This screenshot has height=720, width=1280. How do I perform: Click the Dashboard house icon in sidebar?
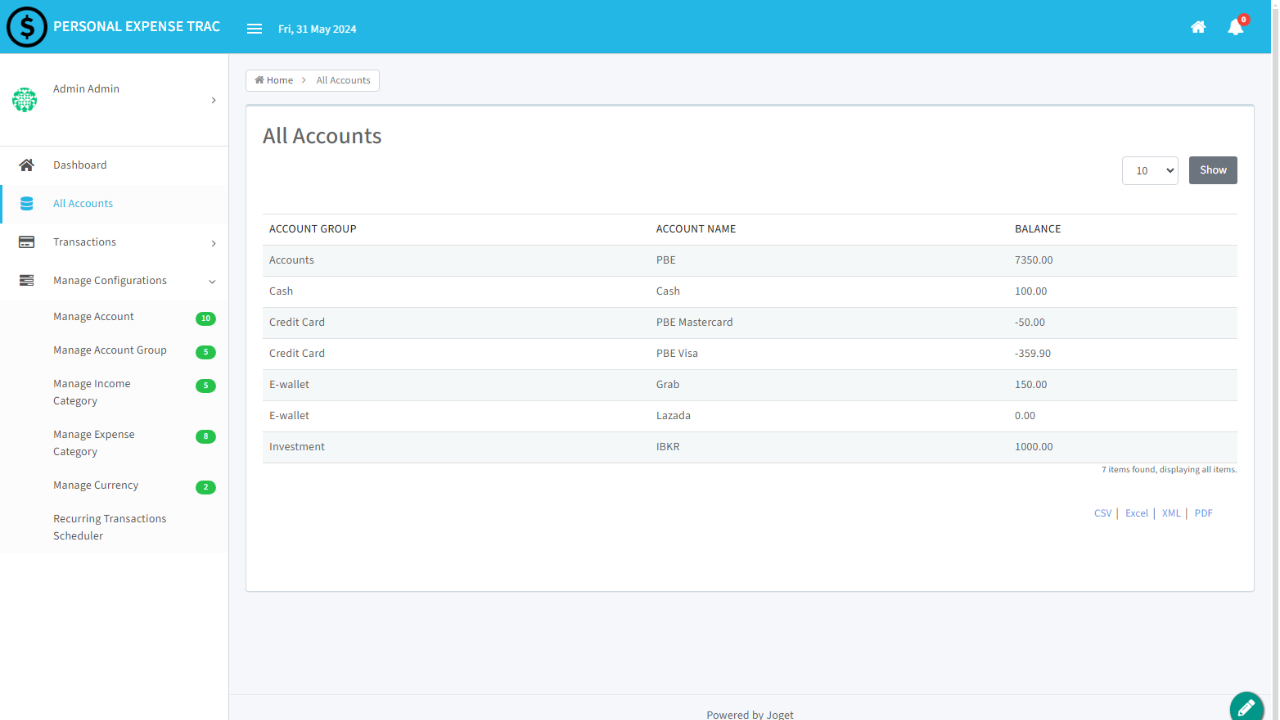tap(27, 165)
